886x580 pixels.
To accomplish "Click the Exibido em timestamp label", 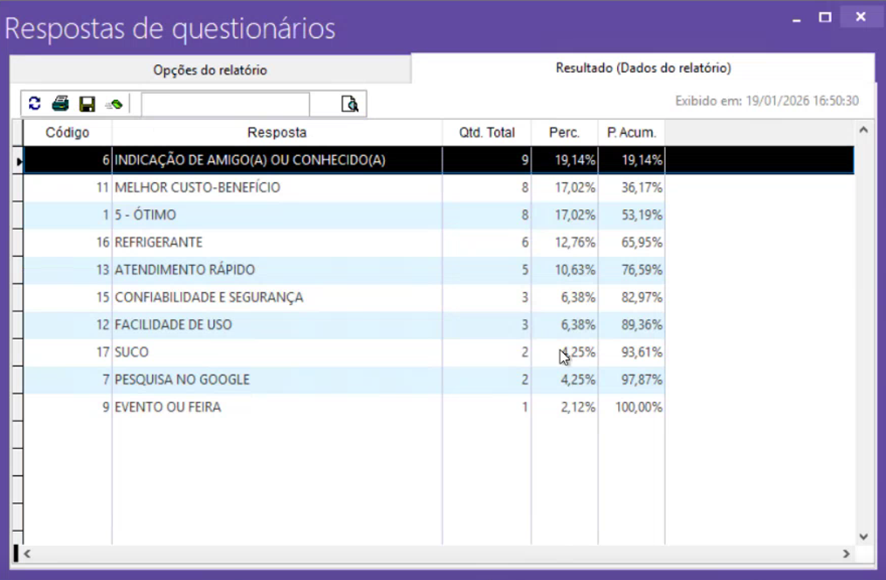I will tap(767, 101).
